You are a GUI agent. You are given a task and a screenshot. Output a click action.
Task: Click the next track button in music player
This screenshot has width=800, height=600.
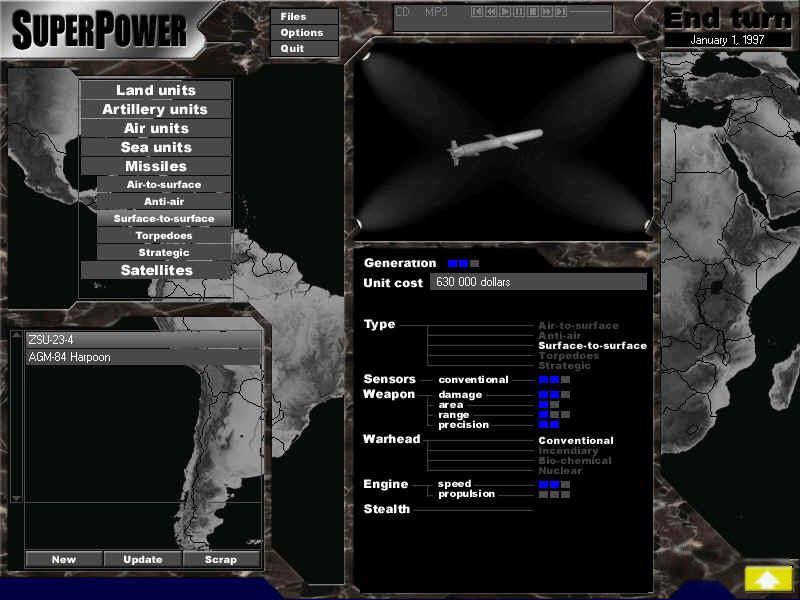[x=561, y=12]
